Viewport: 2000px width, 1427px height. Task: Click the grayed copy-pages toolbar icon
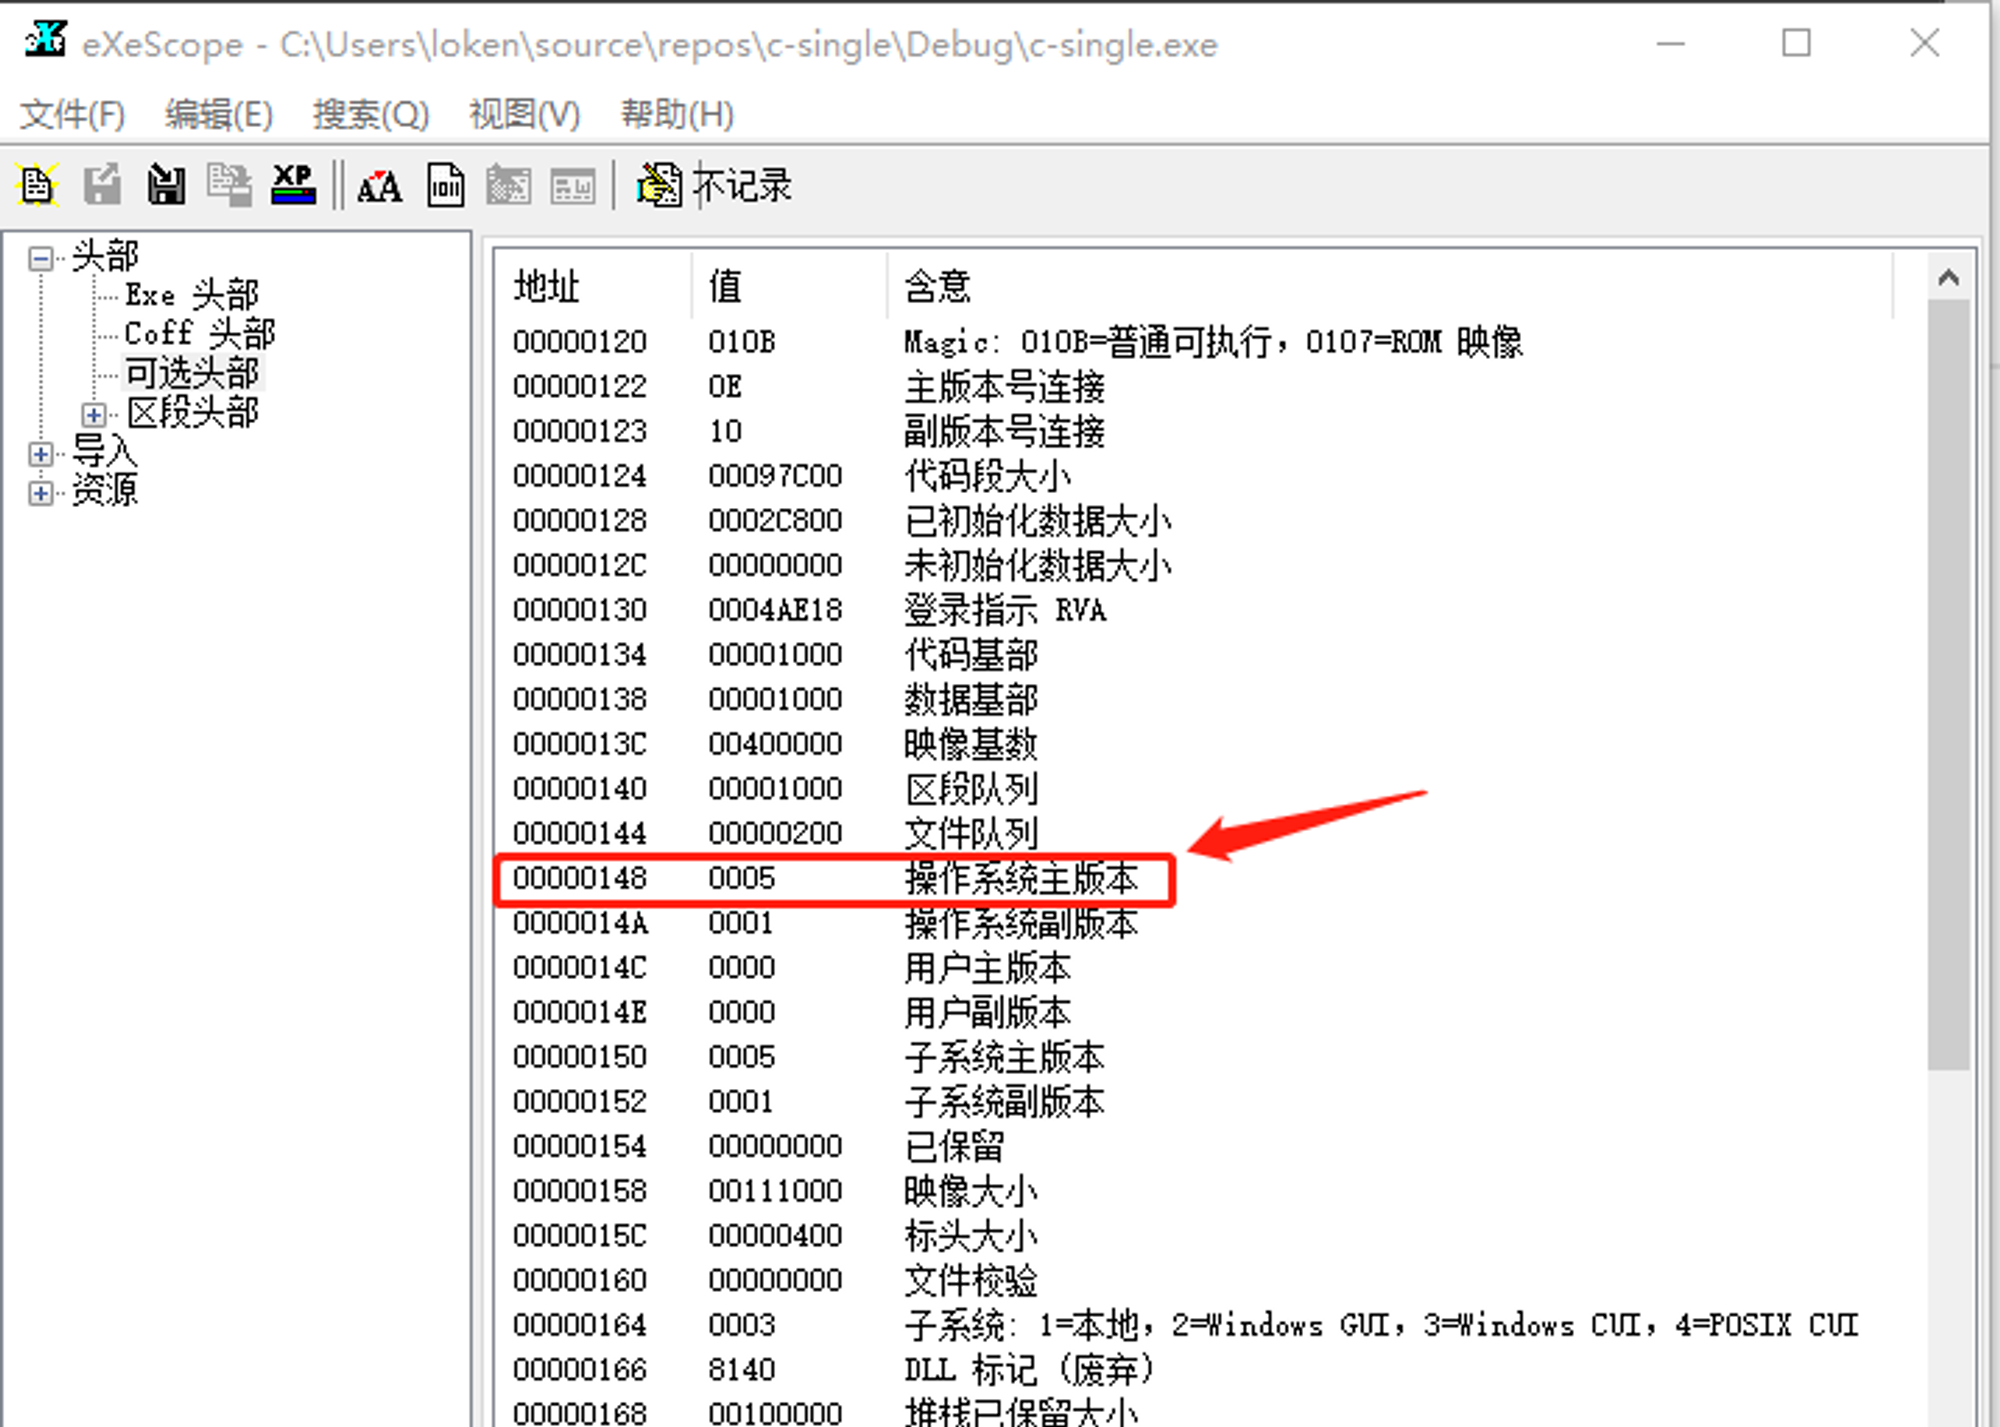(x=229, y=185)
